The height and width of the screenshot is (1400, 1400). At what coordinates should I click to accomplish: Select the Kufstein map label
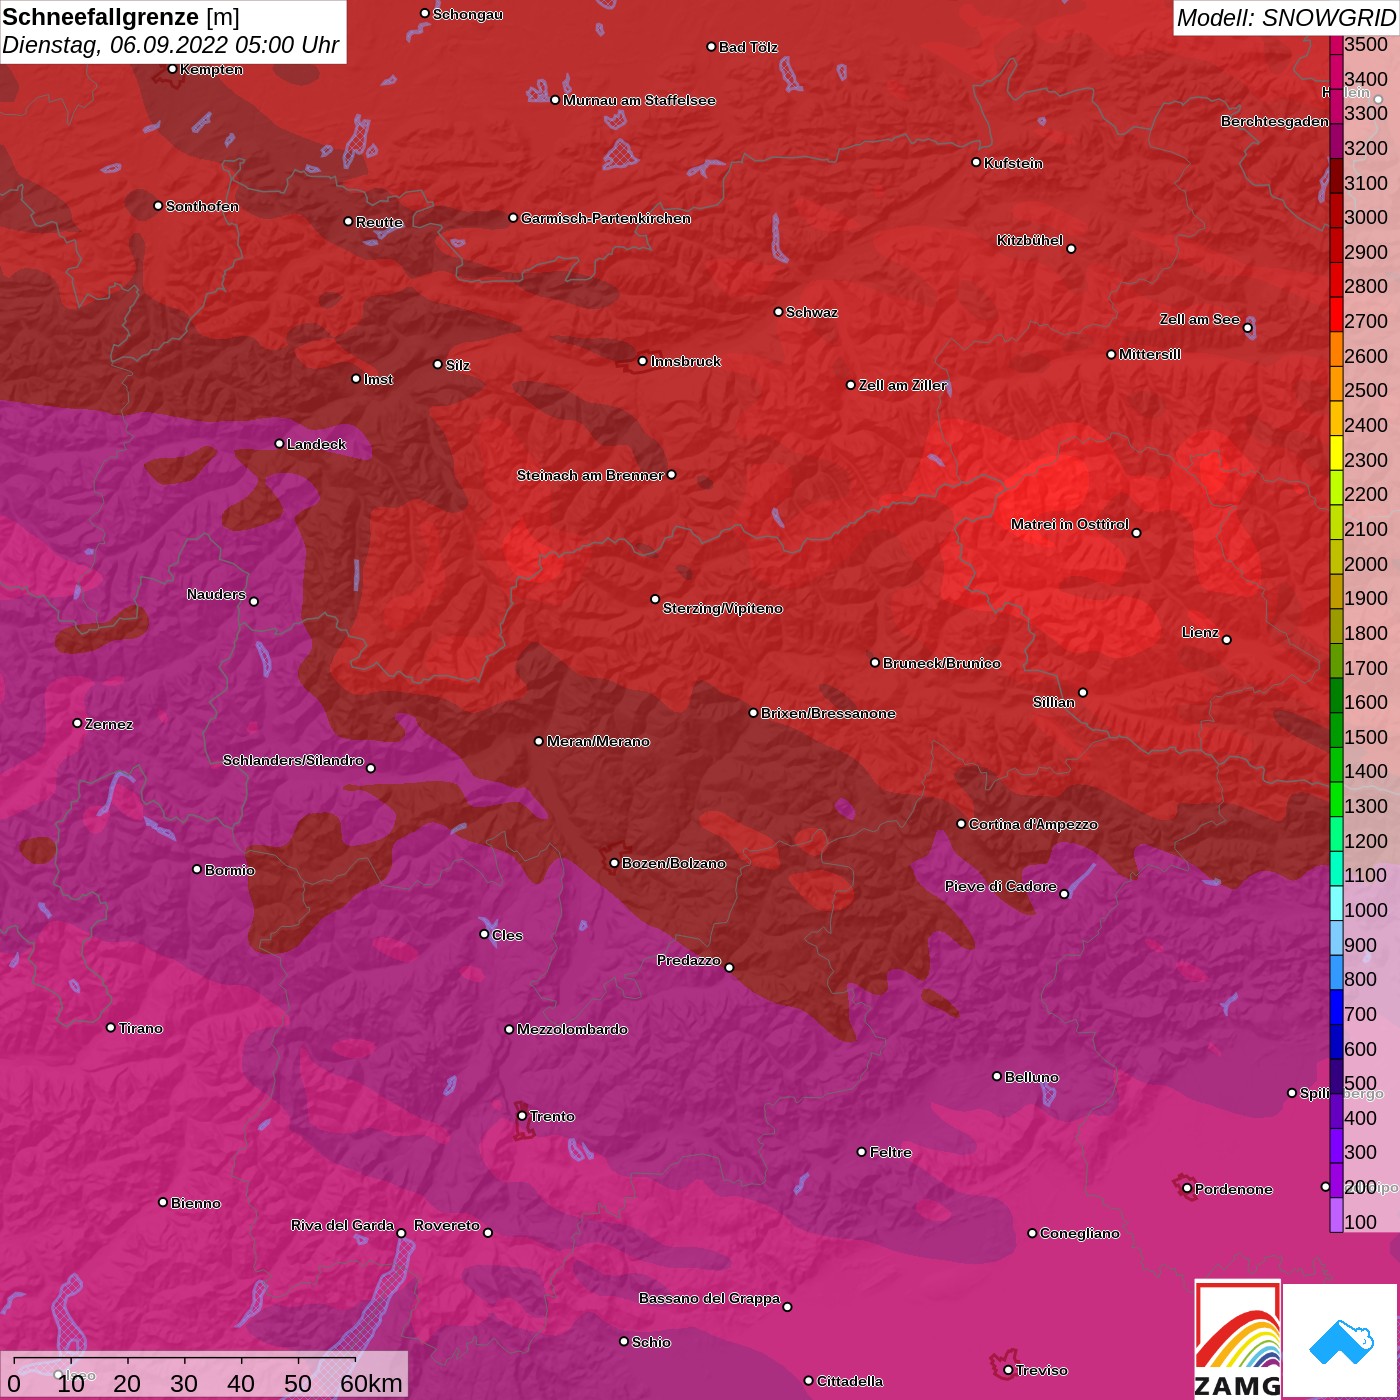[x=1013, y=163]
